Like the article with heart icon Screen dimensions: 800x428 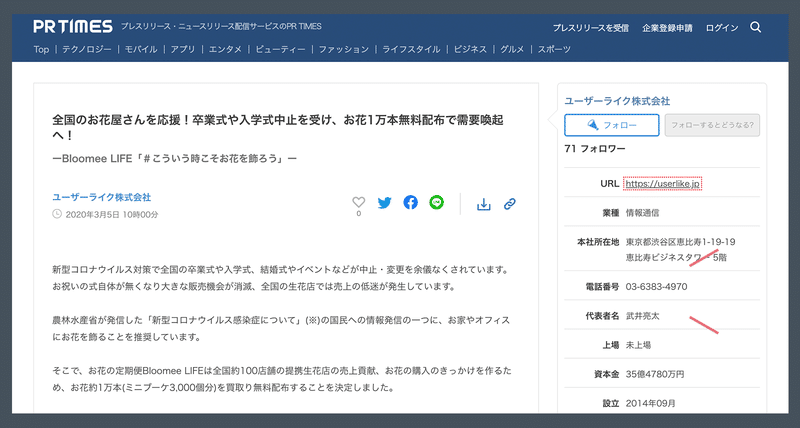pos(359,202)
